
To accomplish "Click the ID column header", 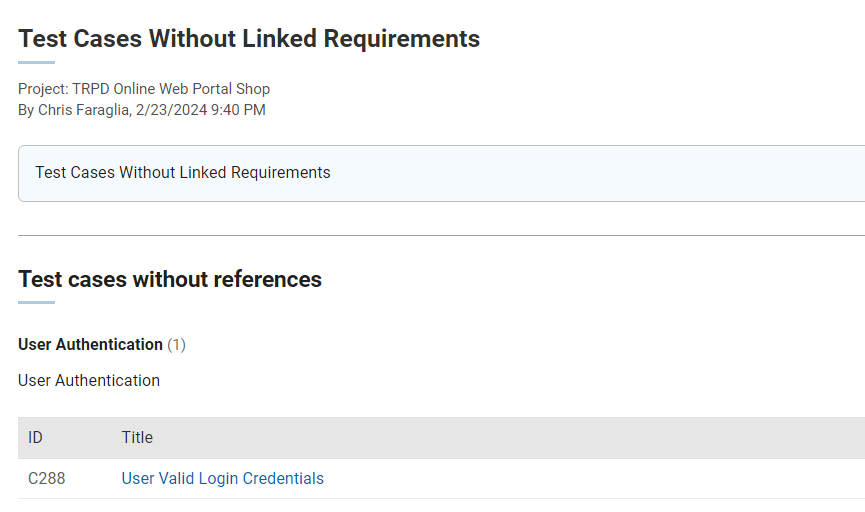I will [x=35, y=437].
